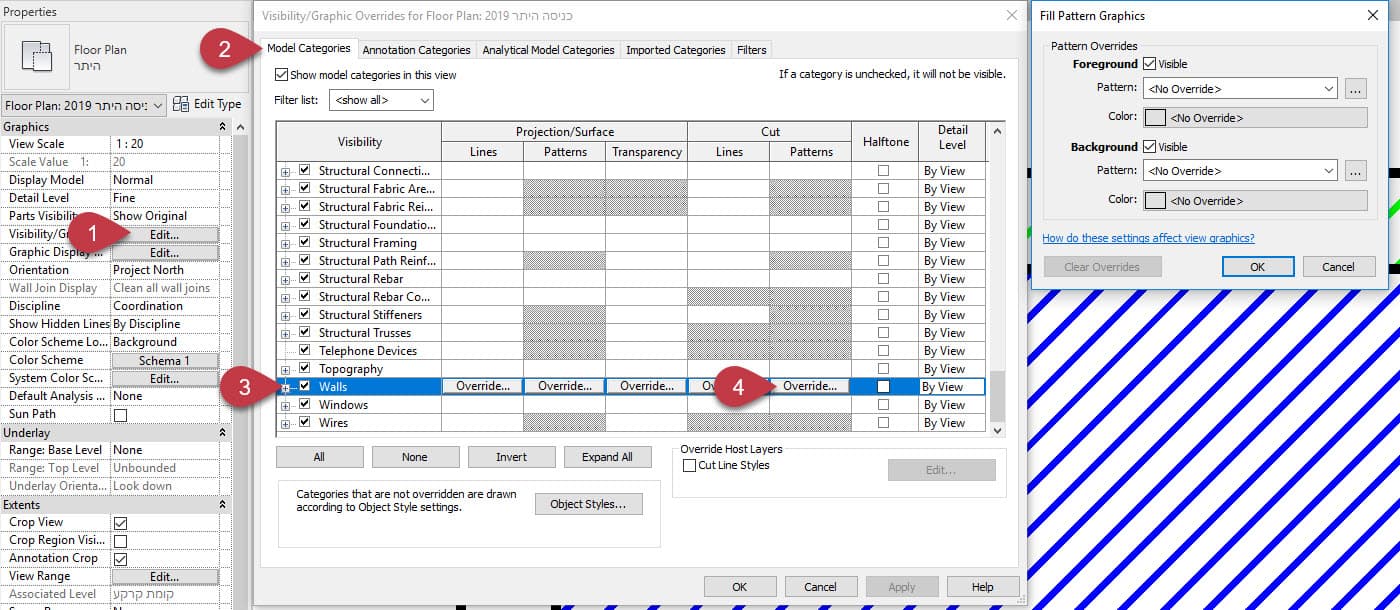The height and width of the screenshot is (610, 1400).
Task: Click Foreground Color No Override swatch
Action: pyautogui.click(x=1255, y=118)
